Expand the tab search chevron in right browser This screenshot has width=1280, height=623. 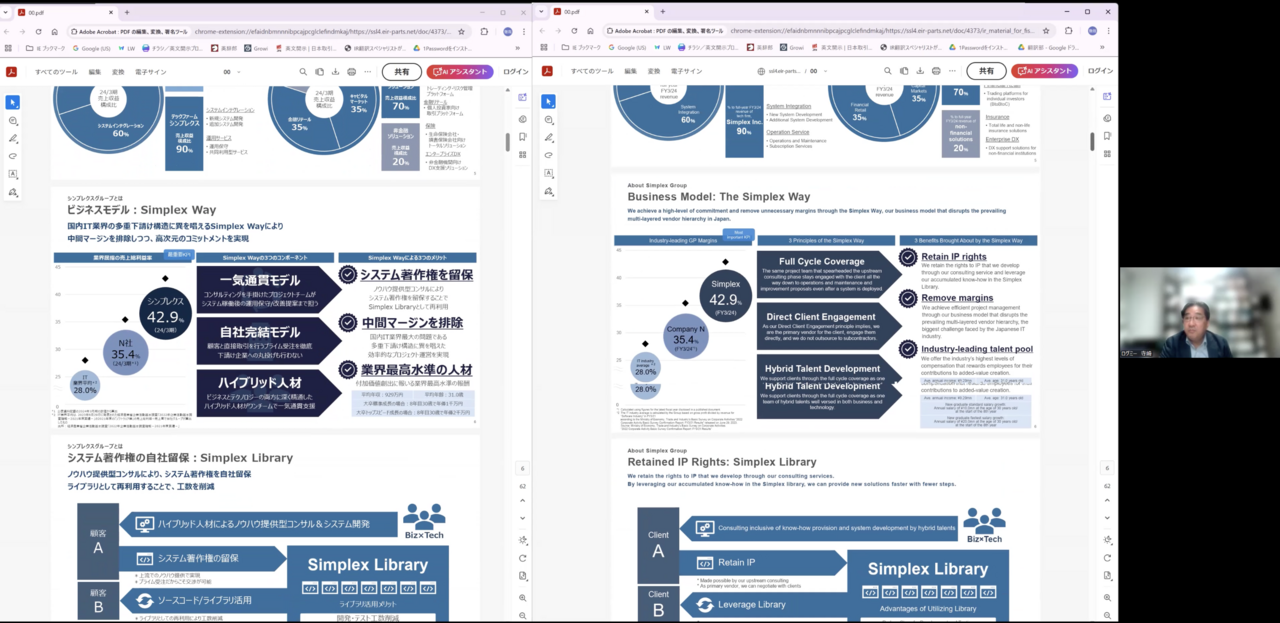coord(543,12)
